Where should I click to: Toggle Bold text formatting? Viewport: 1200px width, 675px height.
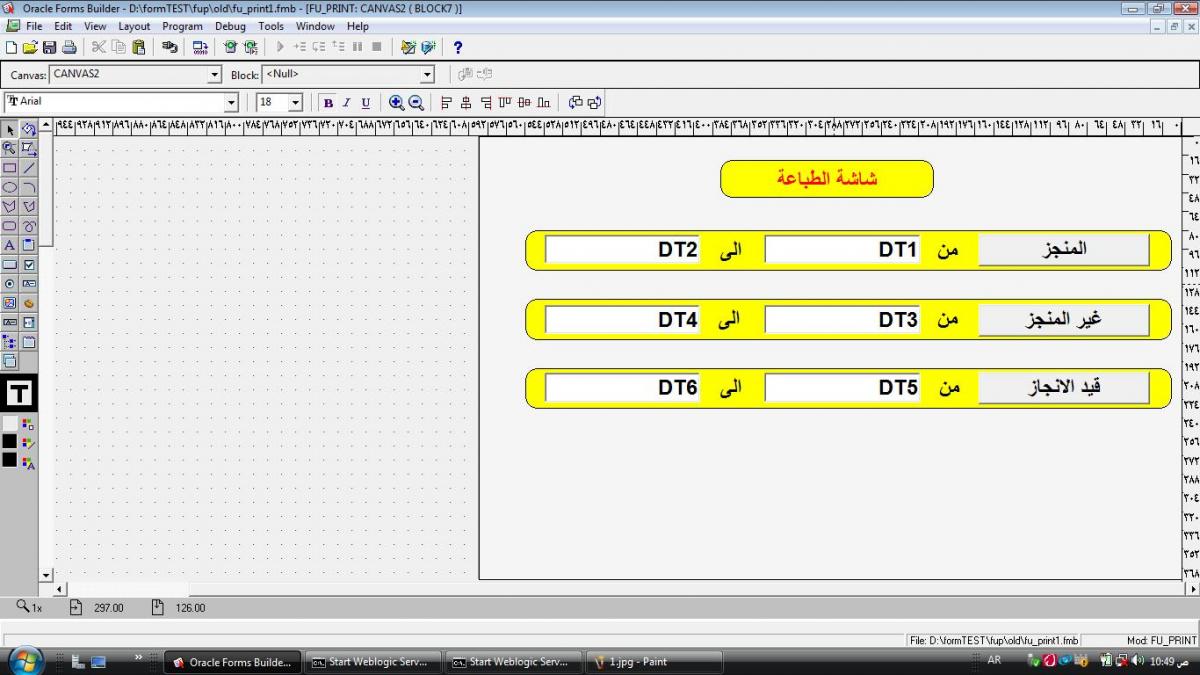coord(328,102)
